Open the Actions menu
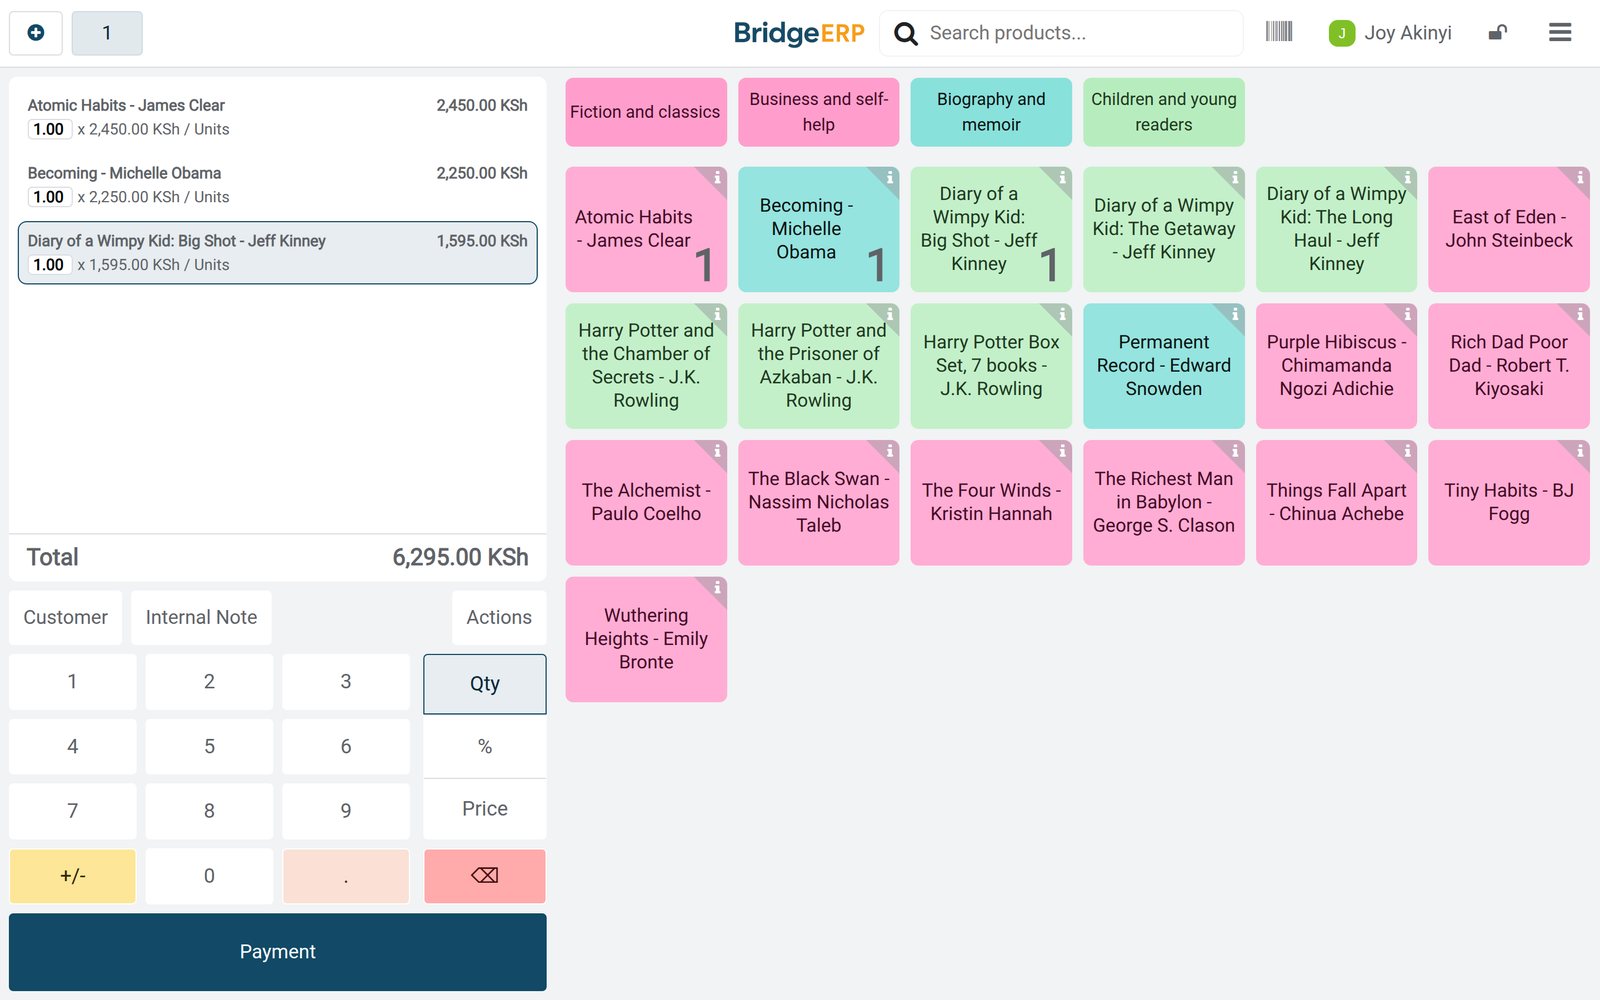The height and width of the screenshot is (1000, 1600). coord(499,617)
